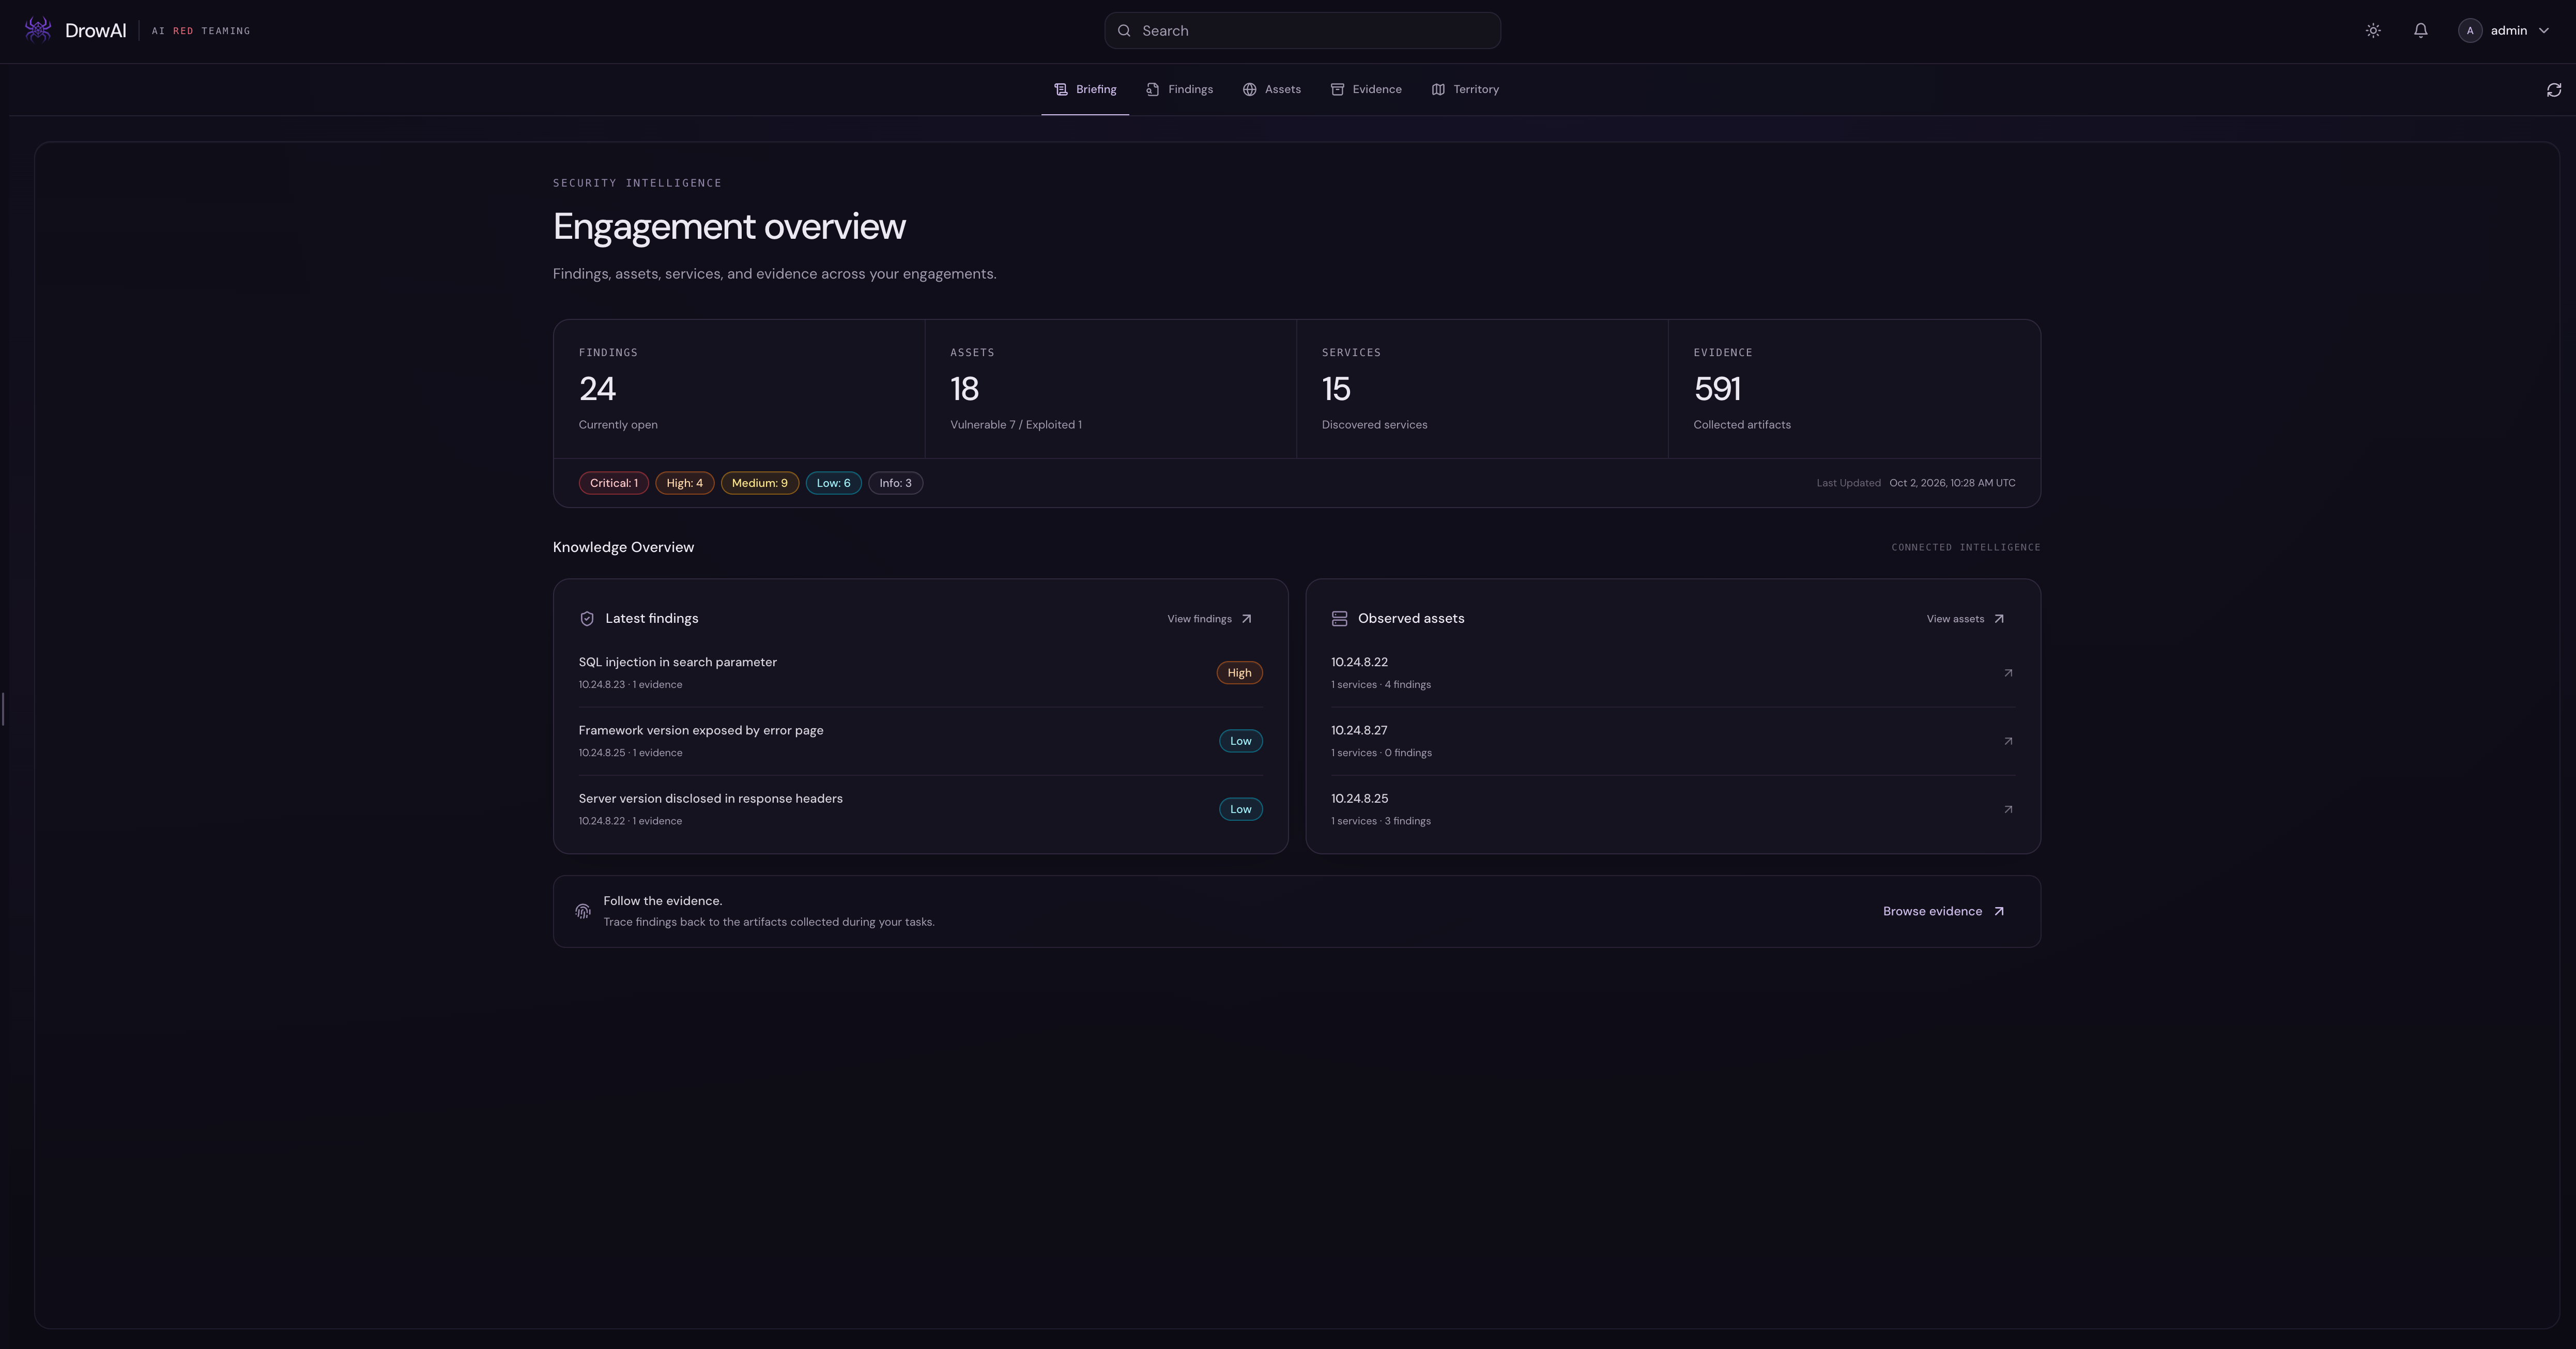This screenshot has width=2576, height=1349.
Task: Open the Findings tab
Action: click(1179, 90)
